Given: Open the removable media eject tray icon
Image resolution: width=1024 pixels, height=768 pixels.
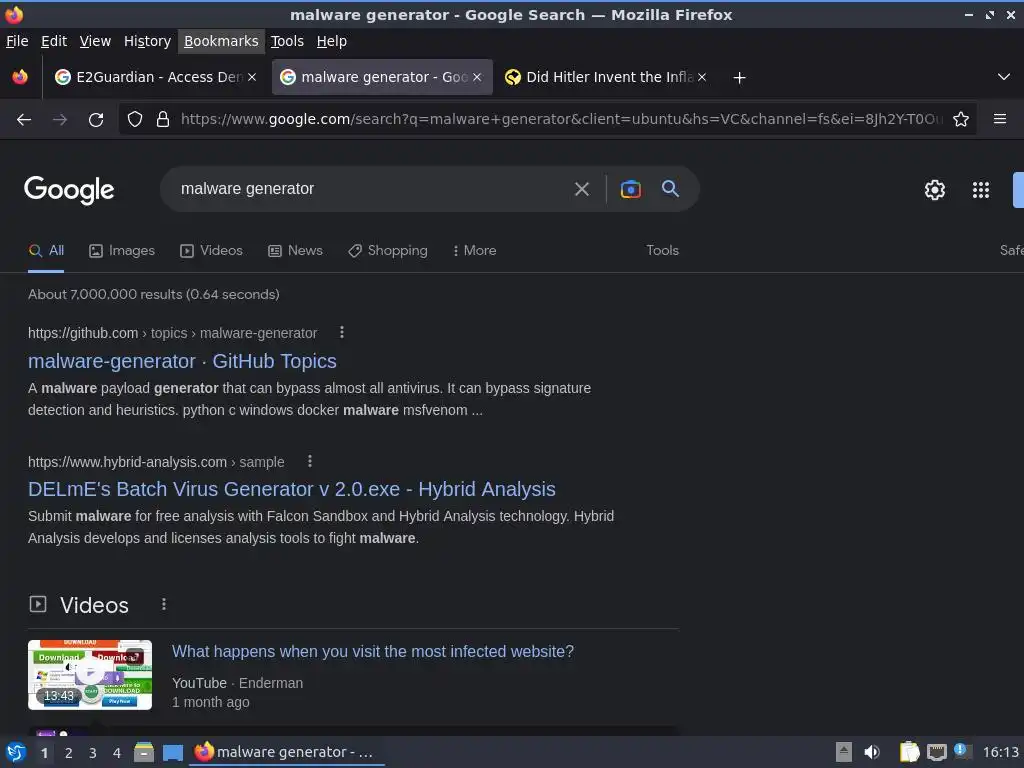Looking at the screenshot, I should [x=844, y=752].
